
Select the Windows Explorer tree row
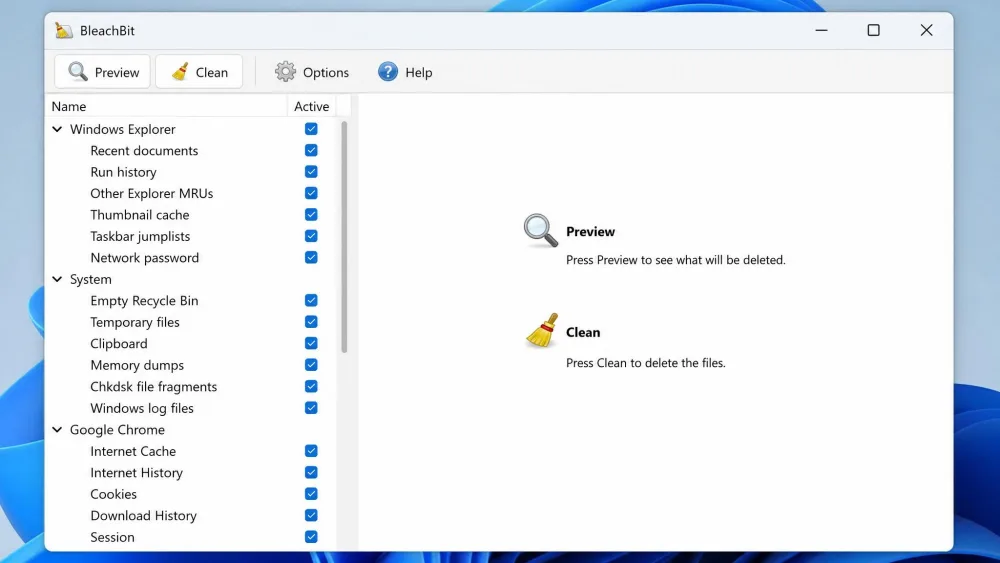point(191,129)
